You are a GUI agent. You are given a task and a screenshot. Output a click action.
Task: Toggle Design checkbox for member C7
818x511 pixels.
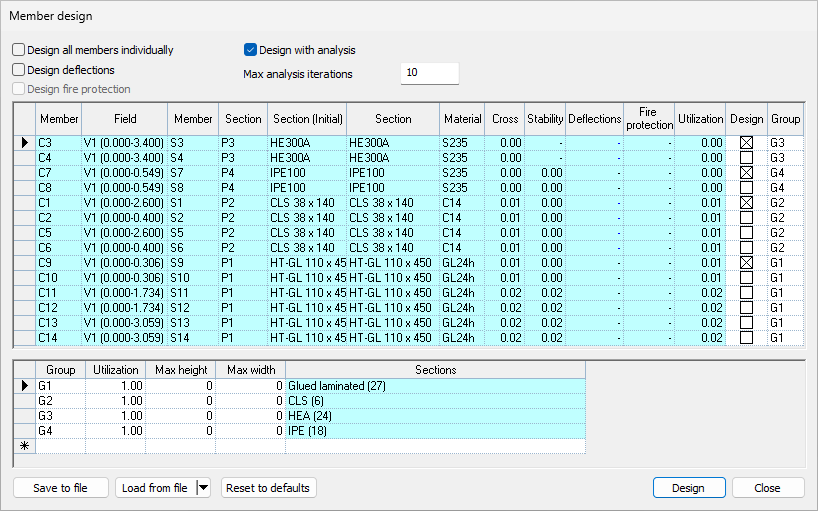(x=747, y=173)
